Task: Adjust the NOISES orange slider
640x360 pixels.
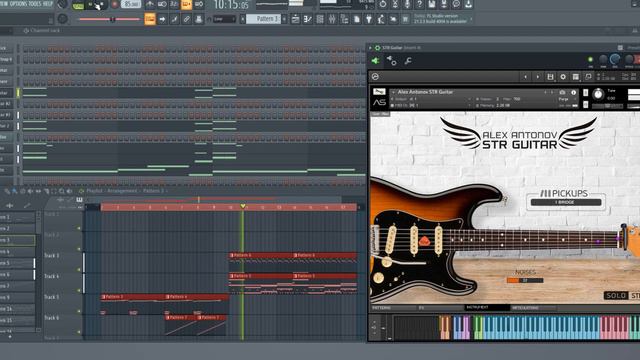Action: click(x=525, y=280)
